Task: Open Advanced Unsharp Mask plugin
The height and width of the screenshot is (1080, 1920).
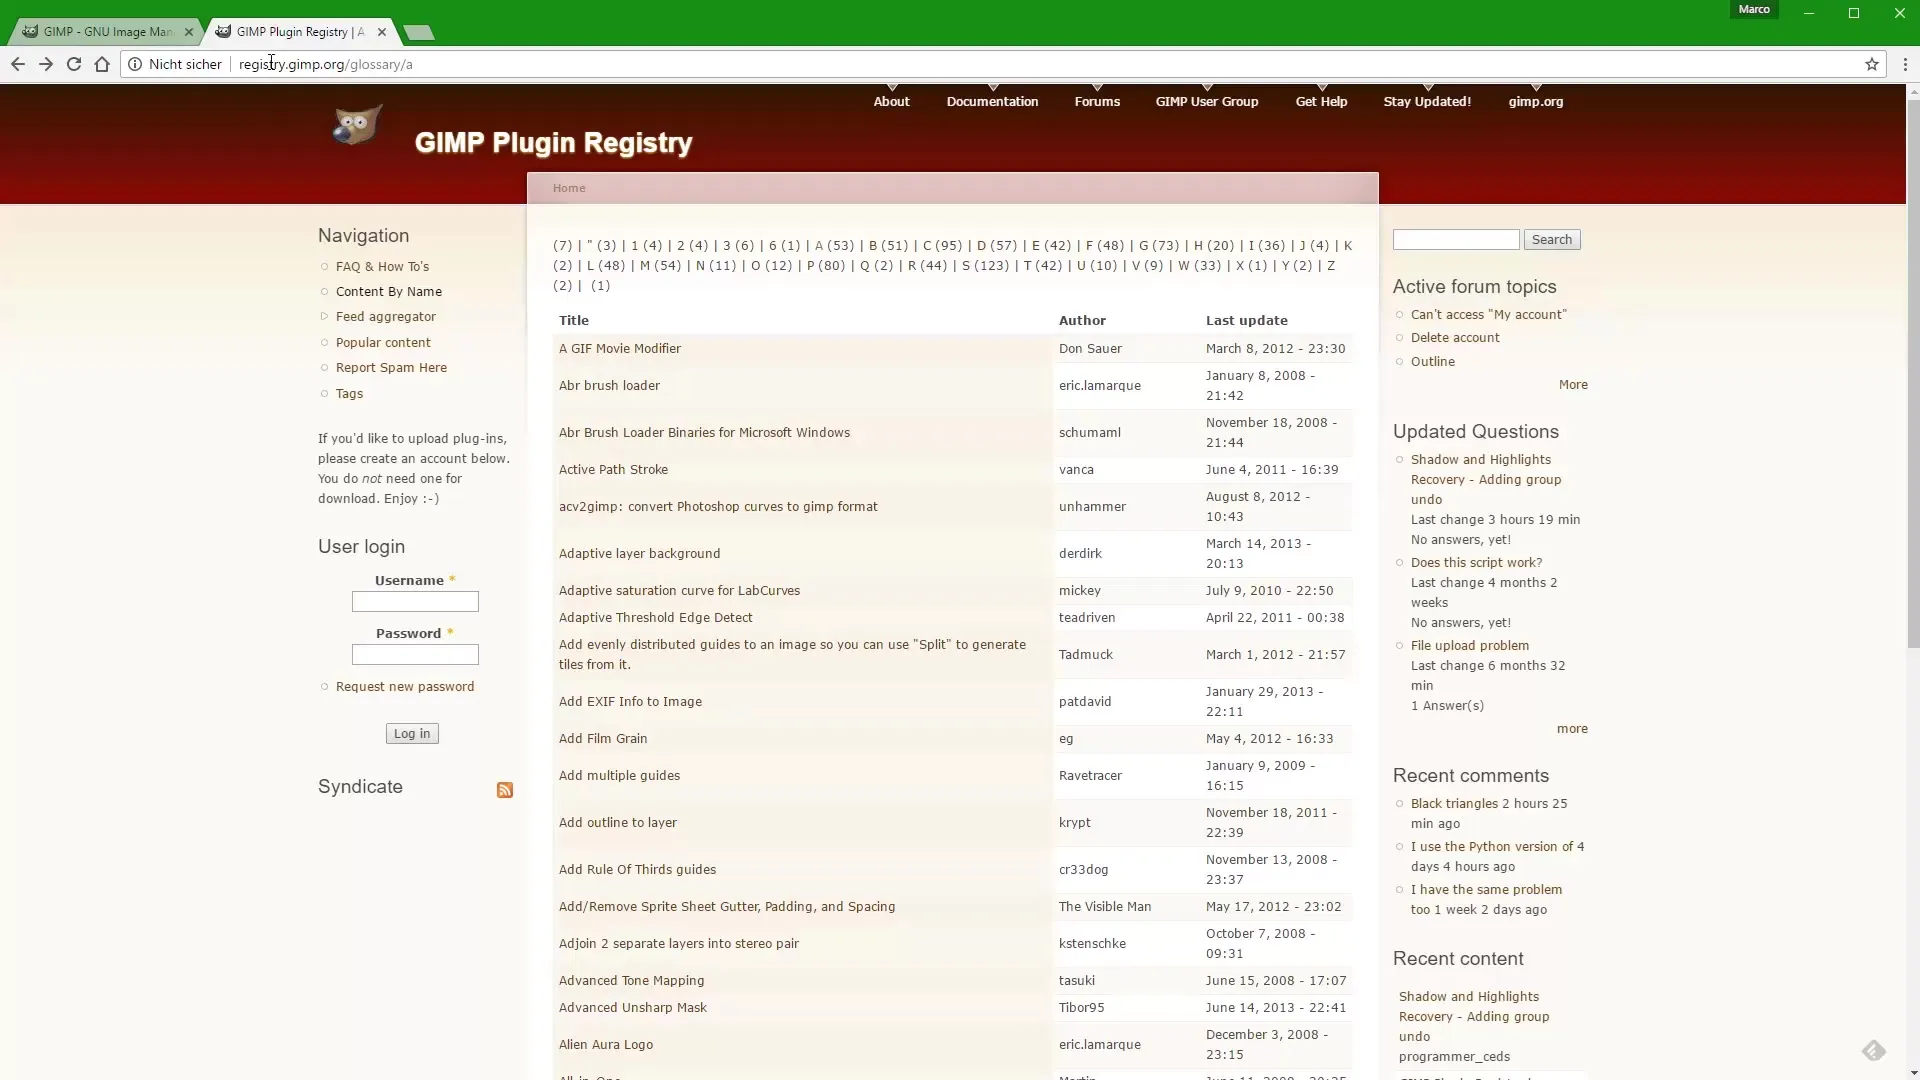Action: point(632,1008)
